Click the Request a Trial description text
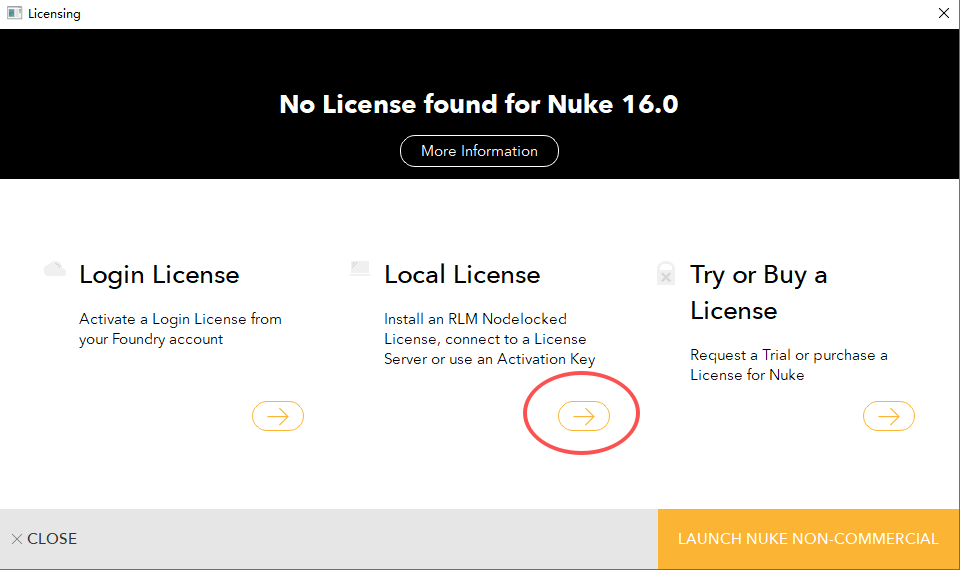The image size is (960, 570). click(x=788, y=365)
